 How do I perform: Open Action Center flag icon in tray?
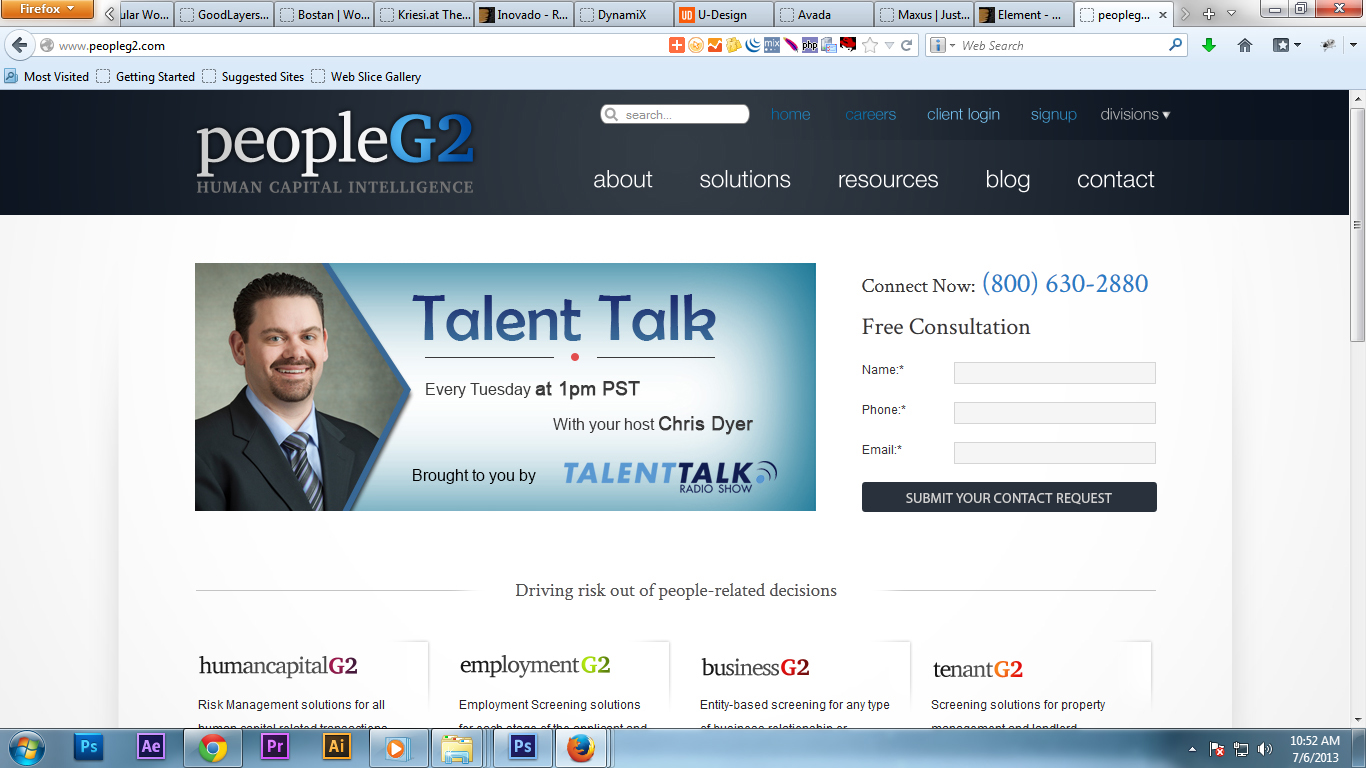tap(1217, 749)
